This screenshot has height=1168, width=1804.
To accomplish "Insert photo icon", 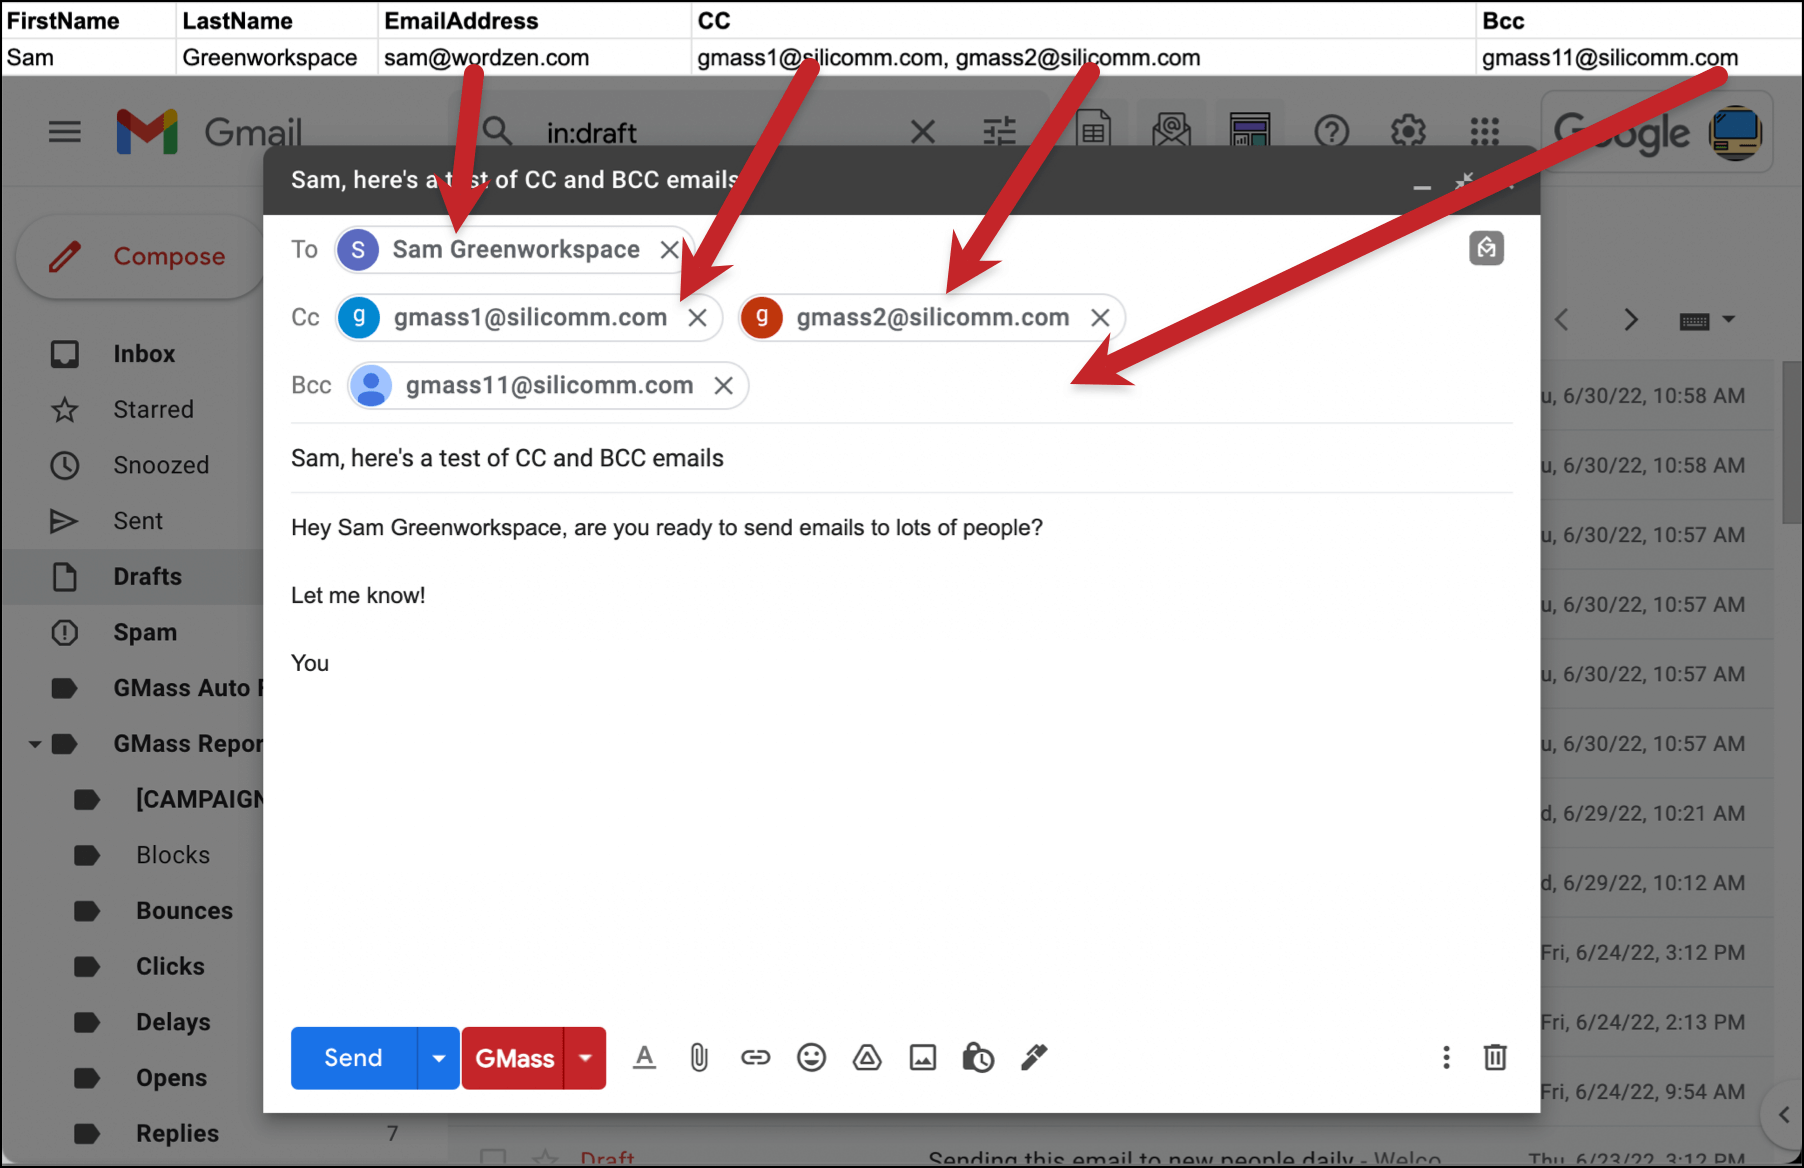I will 922,1058.
